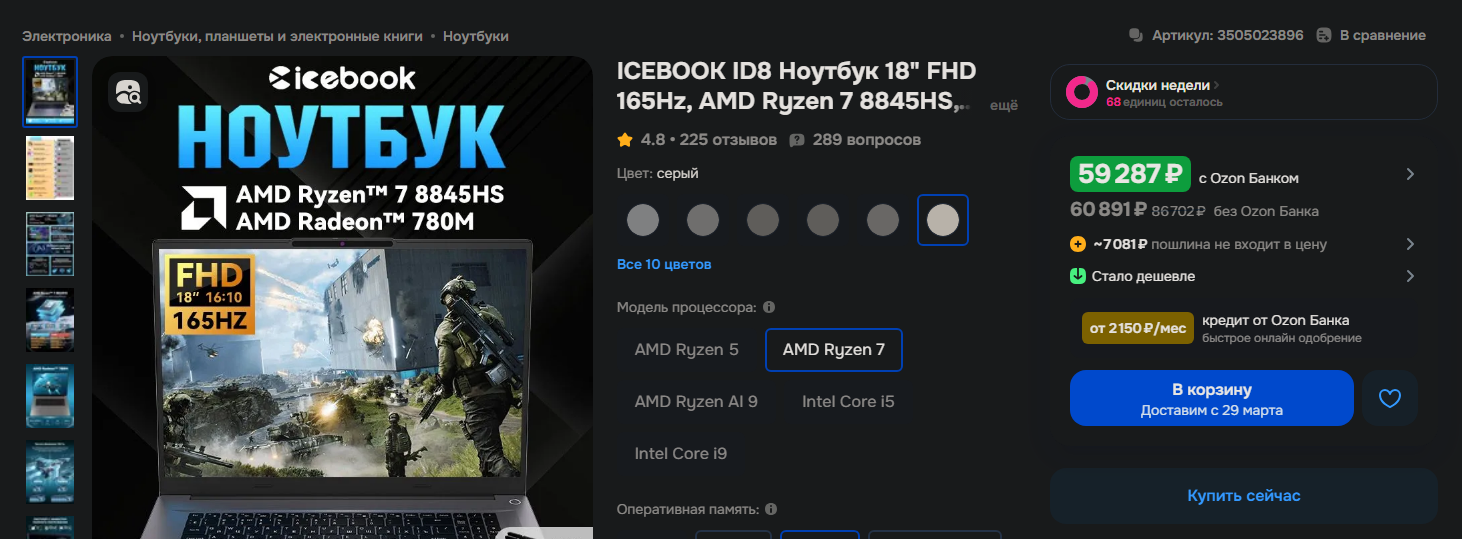This screenshot has height=539, width=1462.
Task: Click the ICEBOOK ID8 Ноутбук product title
Action: (x=797, y=85)
